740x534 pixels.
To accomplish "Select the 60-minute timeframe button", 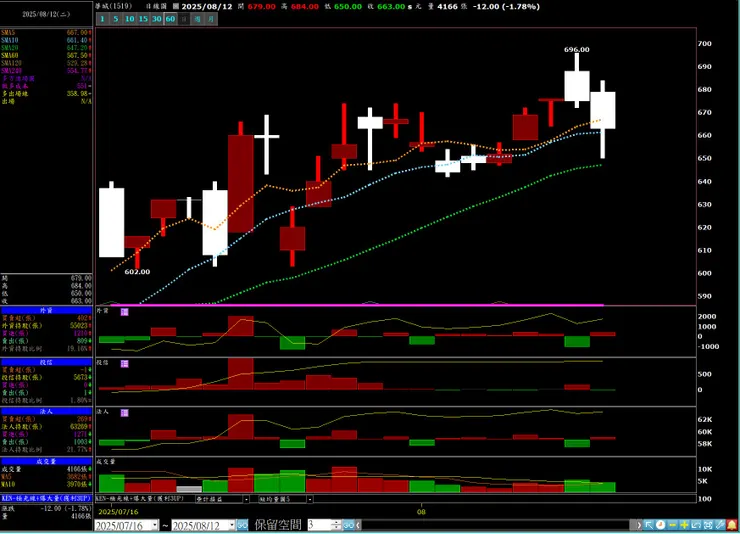I will pos(171,19).
